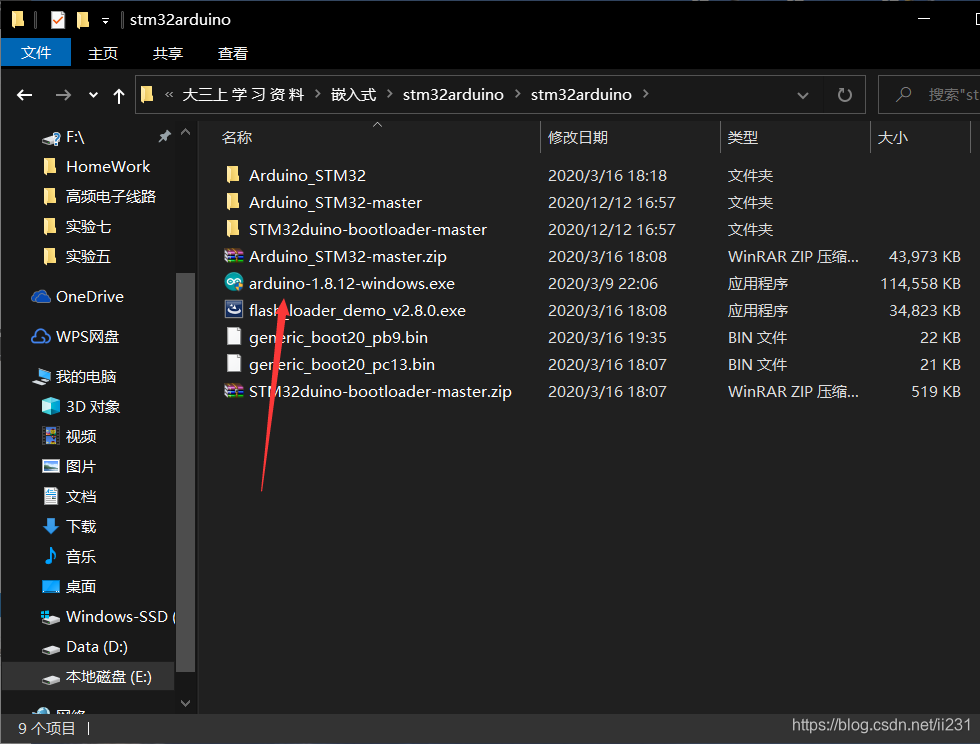Open 高频电子线路 folder in sidebar
The width and height of the screenshot is (980, 744).
[x=111, y=196]
